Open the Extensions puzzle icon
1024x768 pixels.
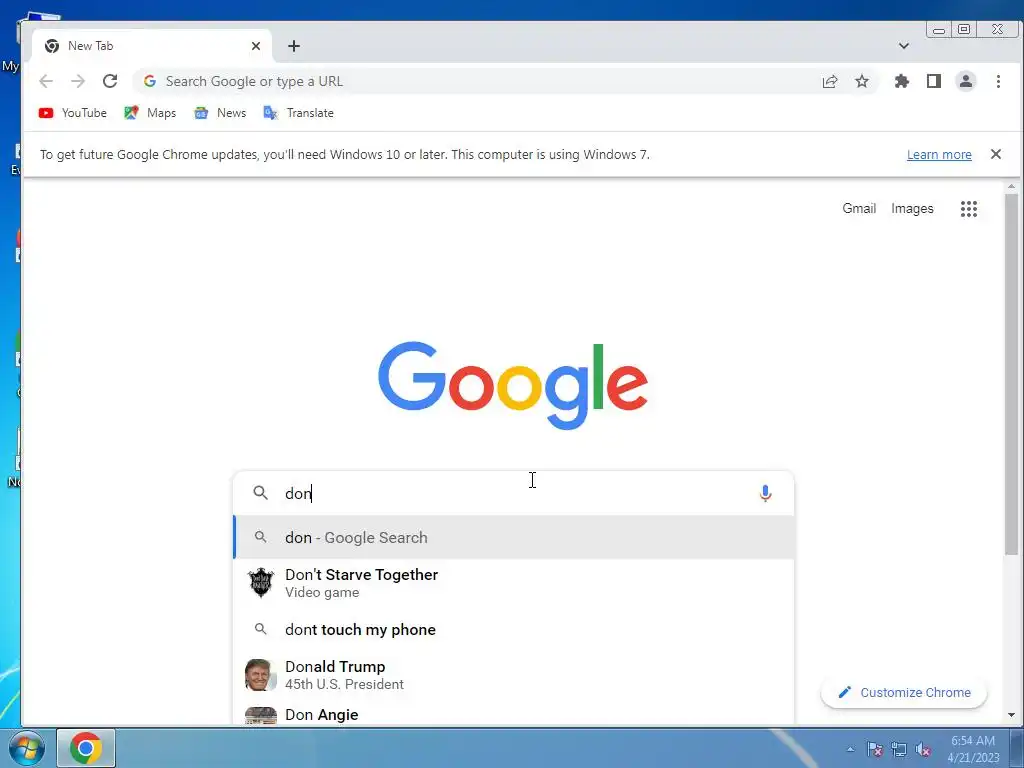[x=902, y=81]
